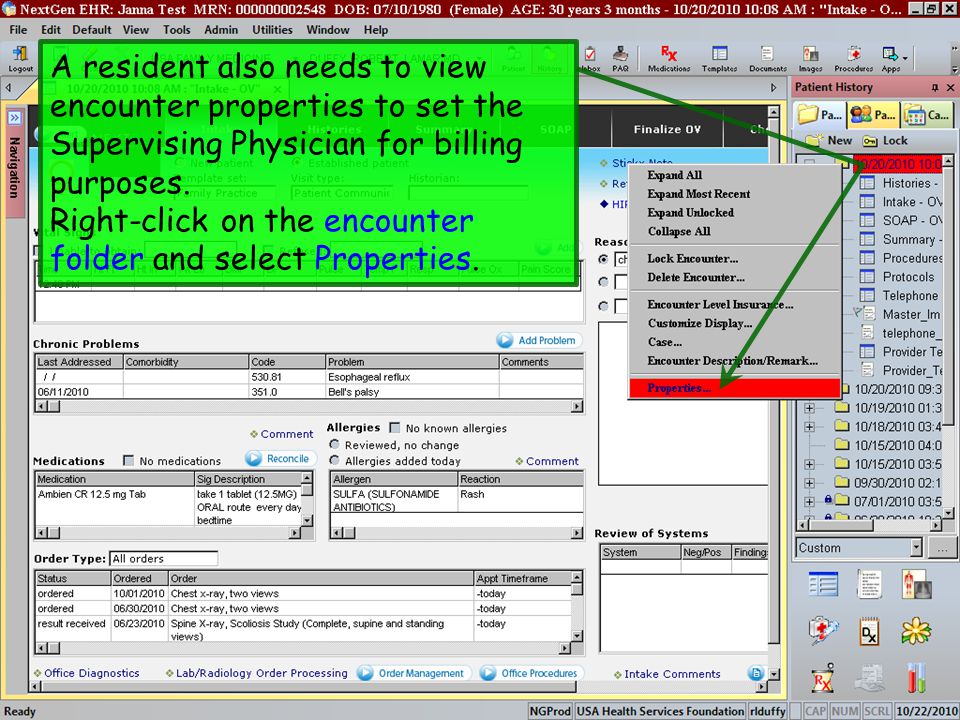This screenshot has width=960, height=720.
Task: Click the Patient History tree vertical scrollbar
Action: pos(948,337)
